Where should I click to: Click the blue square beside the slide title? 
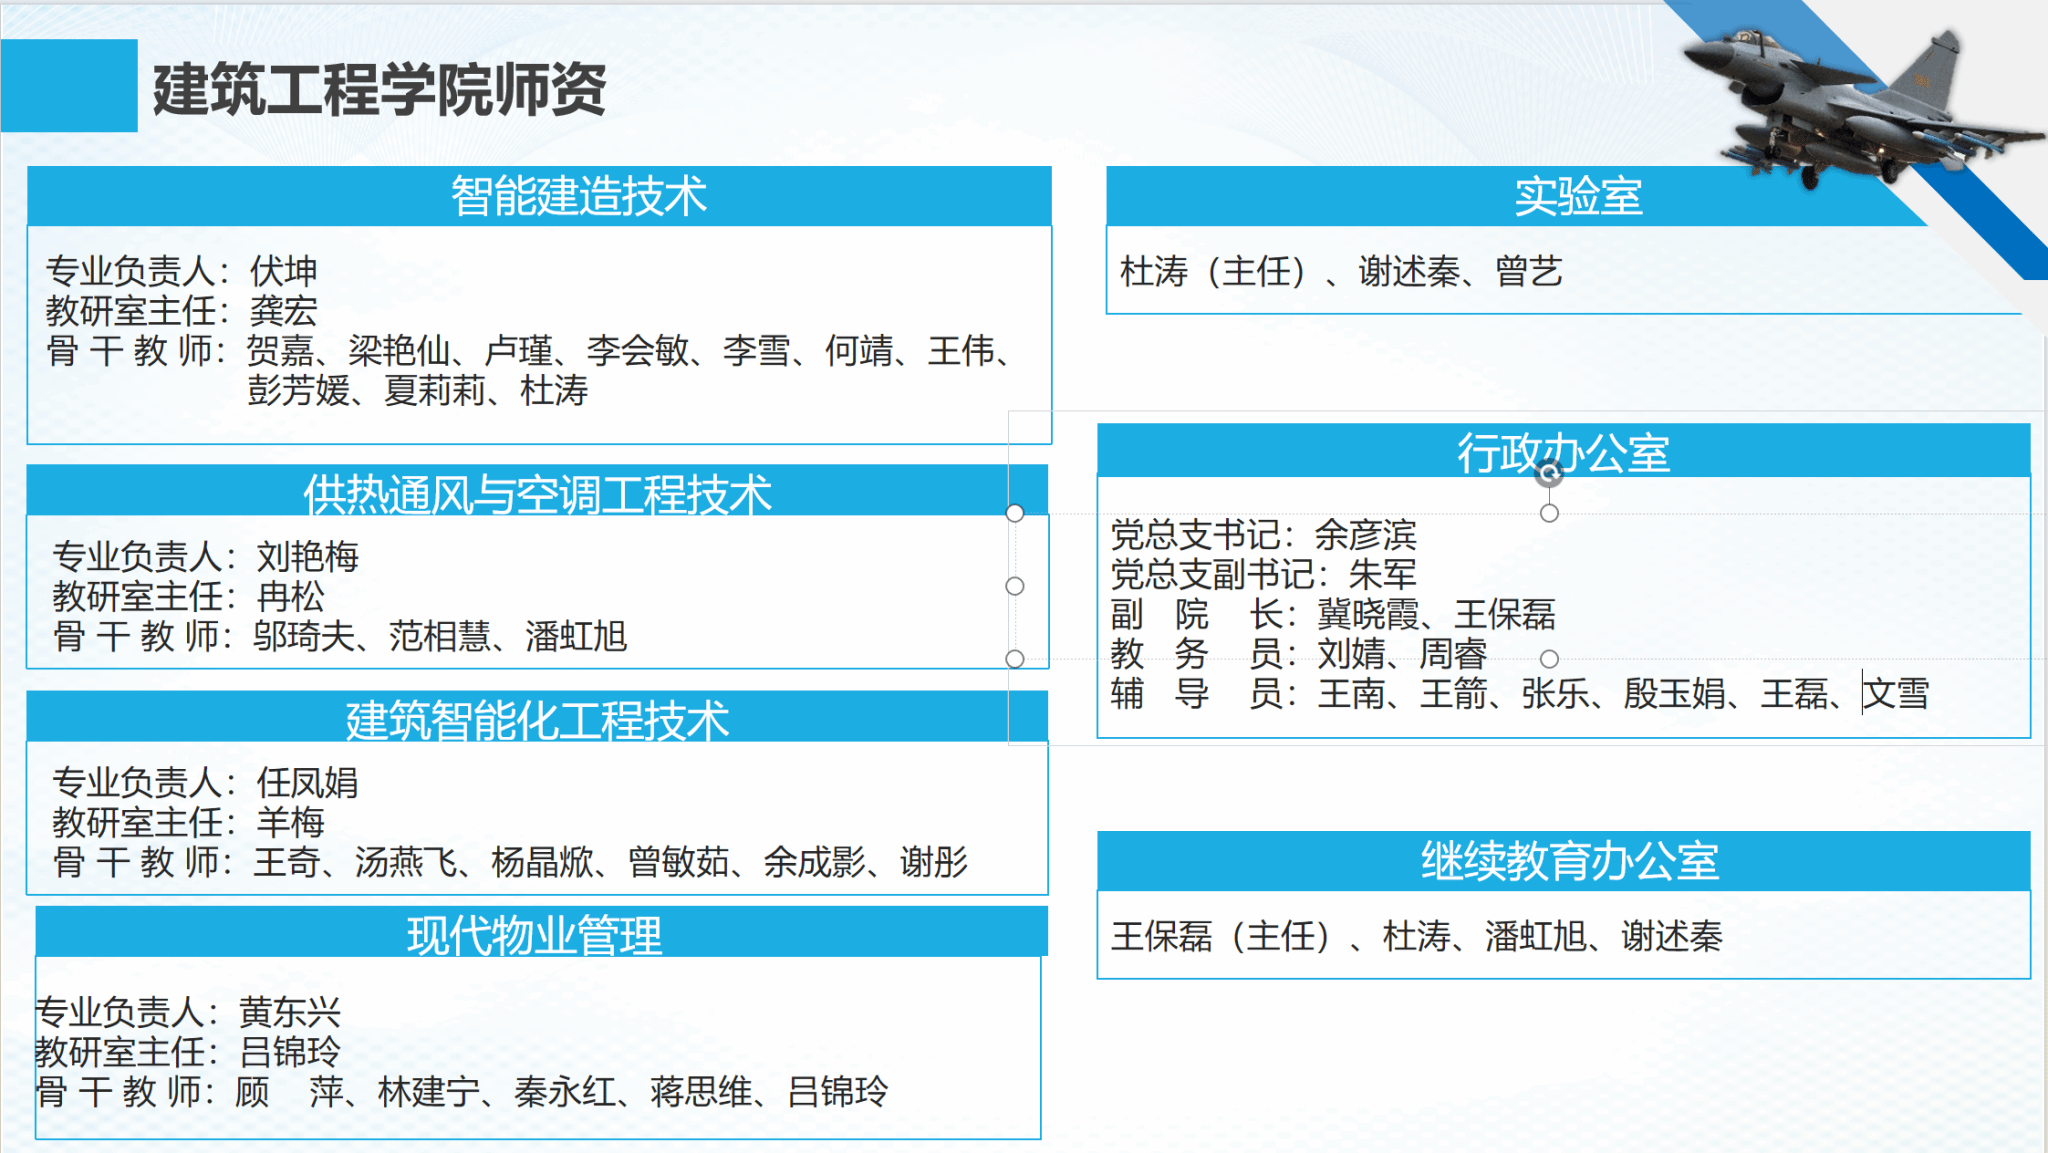69,86
